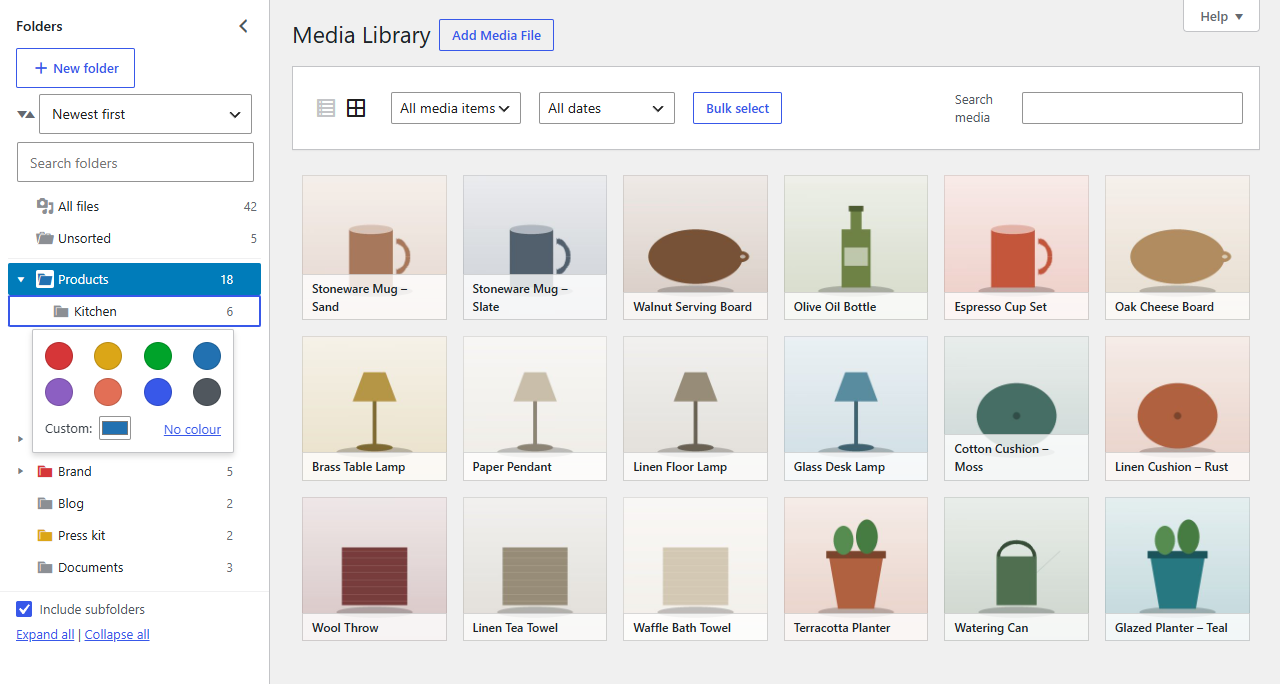Click the red Brand folder icon
1280x684 pixels.
pyautogui.click(x=45, y=471)
